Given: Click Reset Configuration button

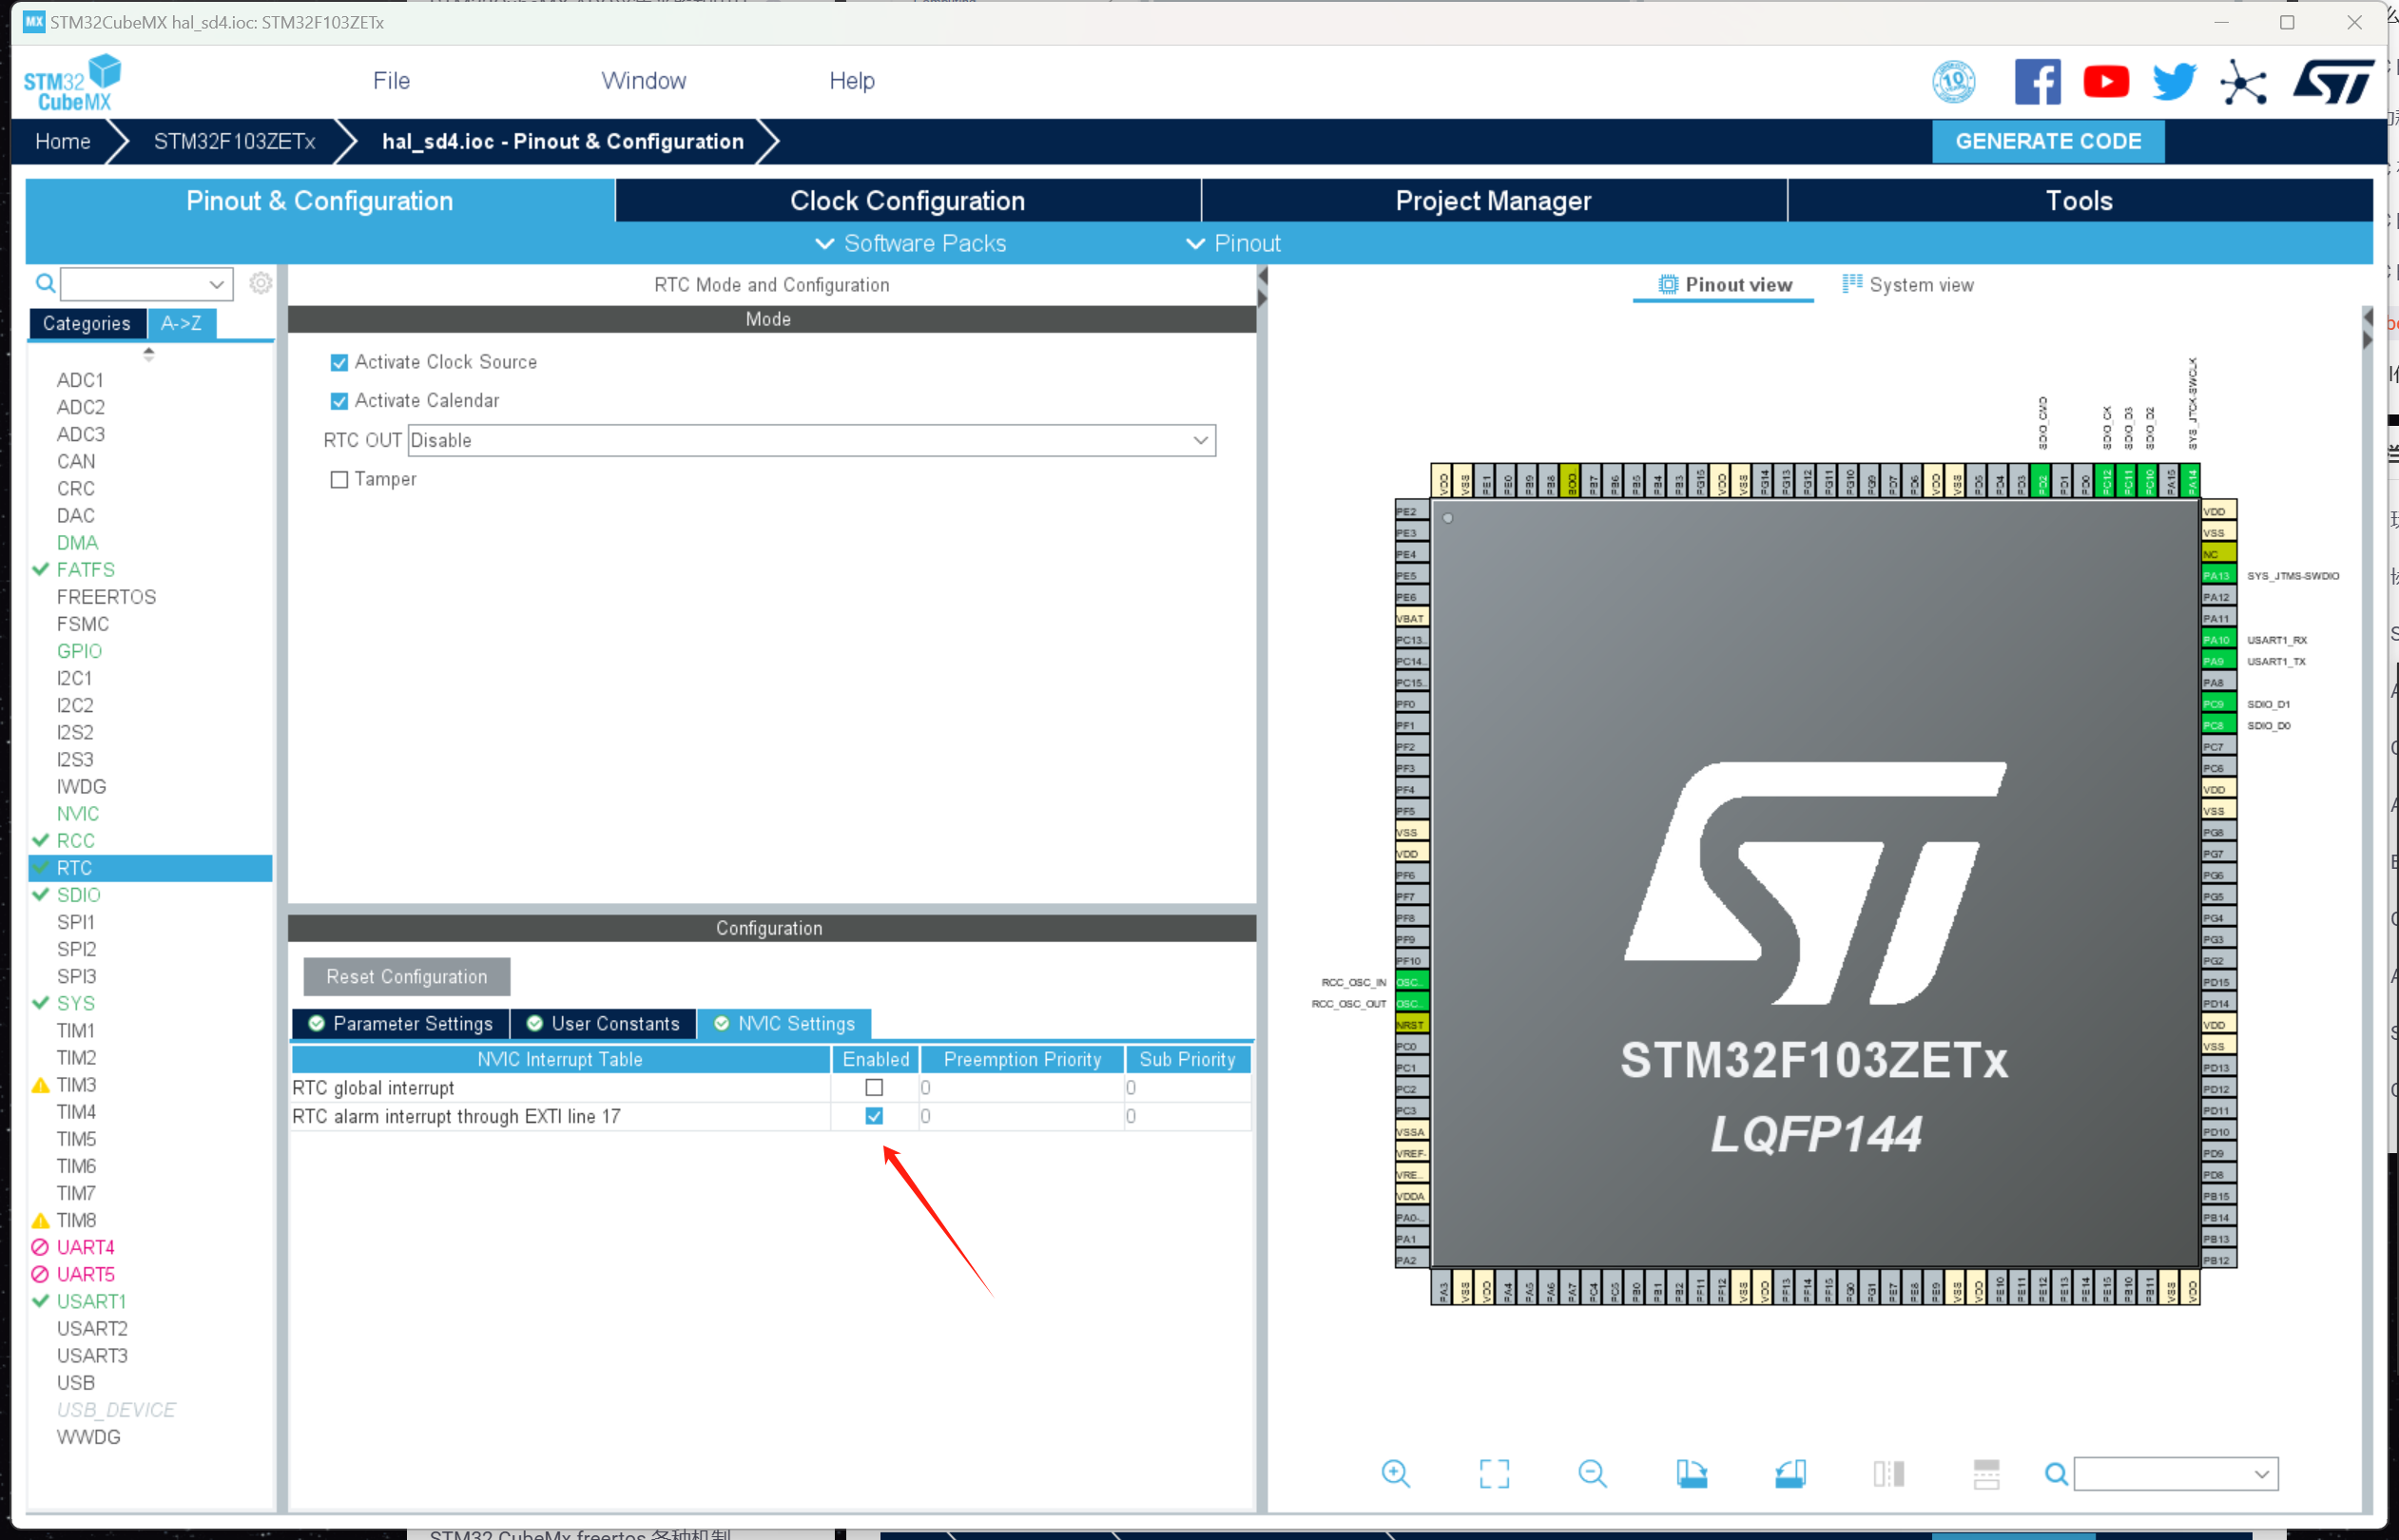Looking at the screenshot, I should (x=407, y=977).
